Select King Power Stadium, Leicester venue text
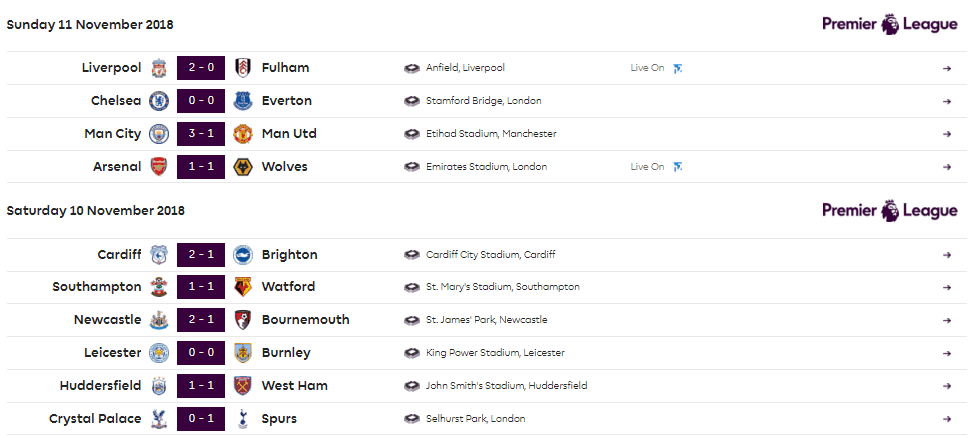Screen dimensions: 974x438 (x=496, y=353)
